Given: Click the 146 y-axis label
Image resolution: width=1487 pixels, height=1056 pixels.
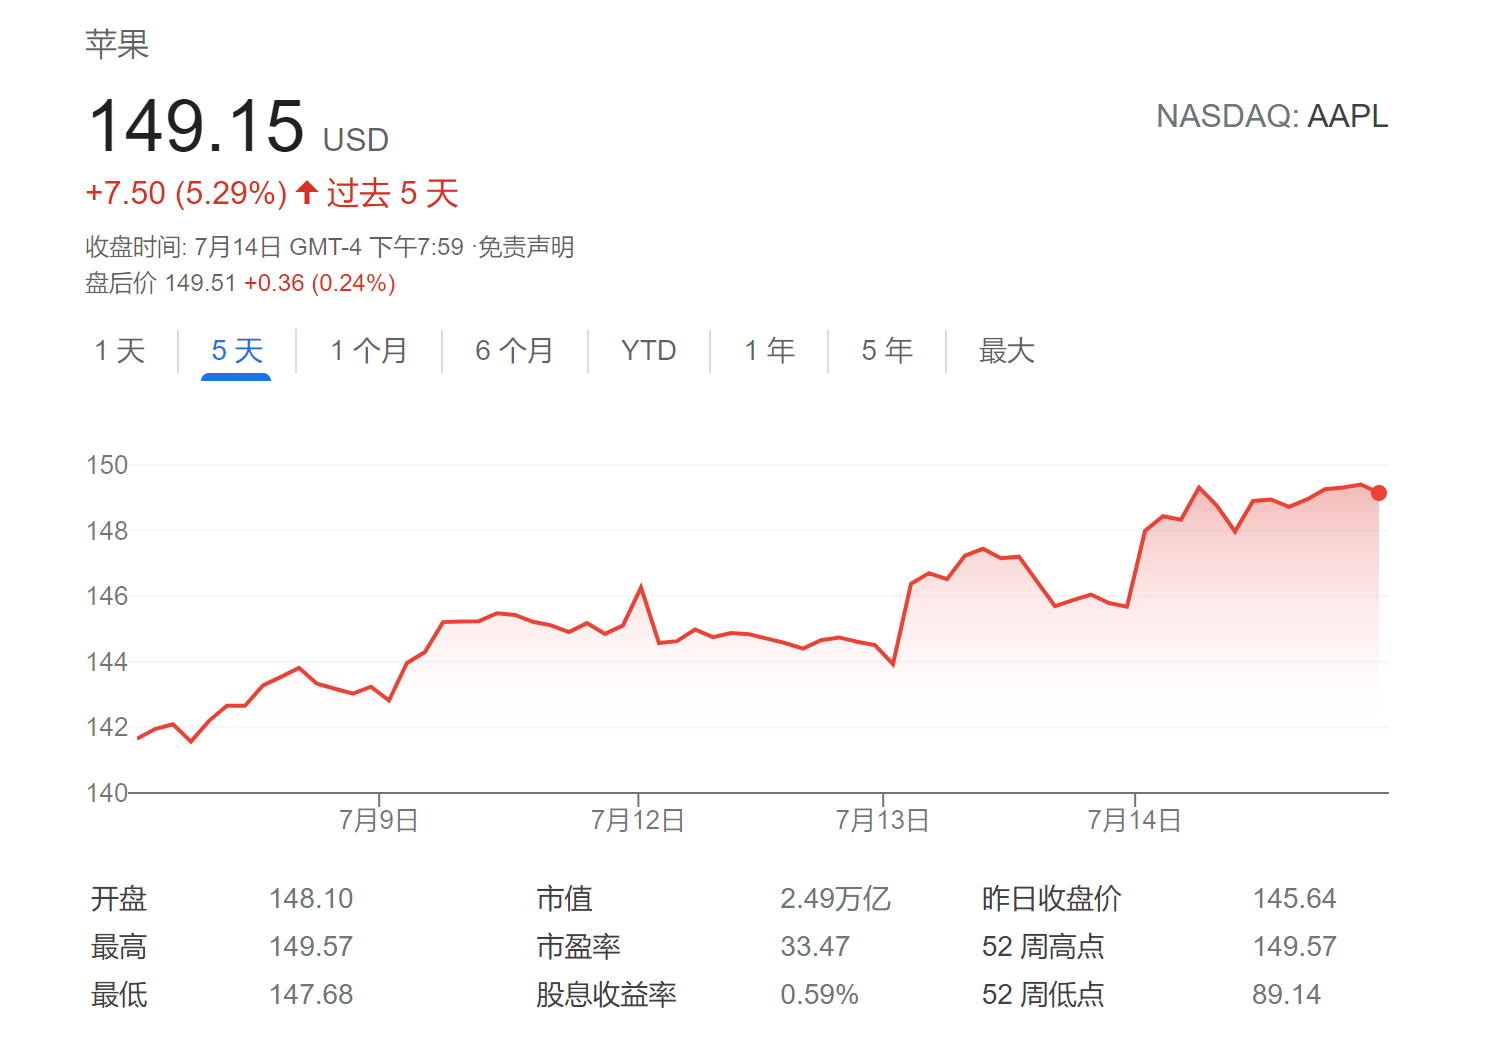Looking at the screenshot, I should pyautogui.click(x=107, y=596).
